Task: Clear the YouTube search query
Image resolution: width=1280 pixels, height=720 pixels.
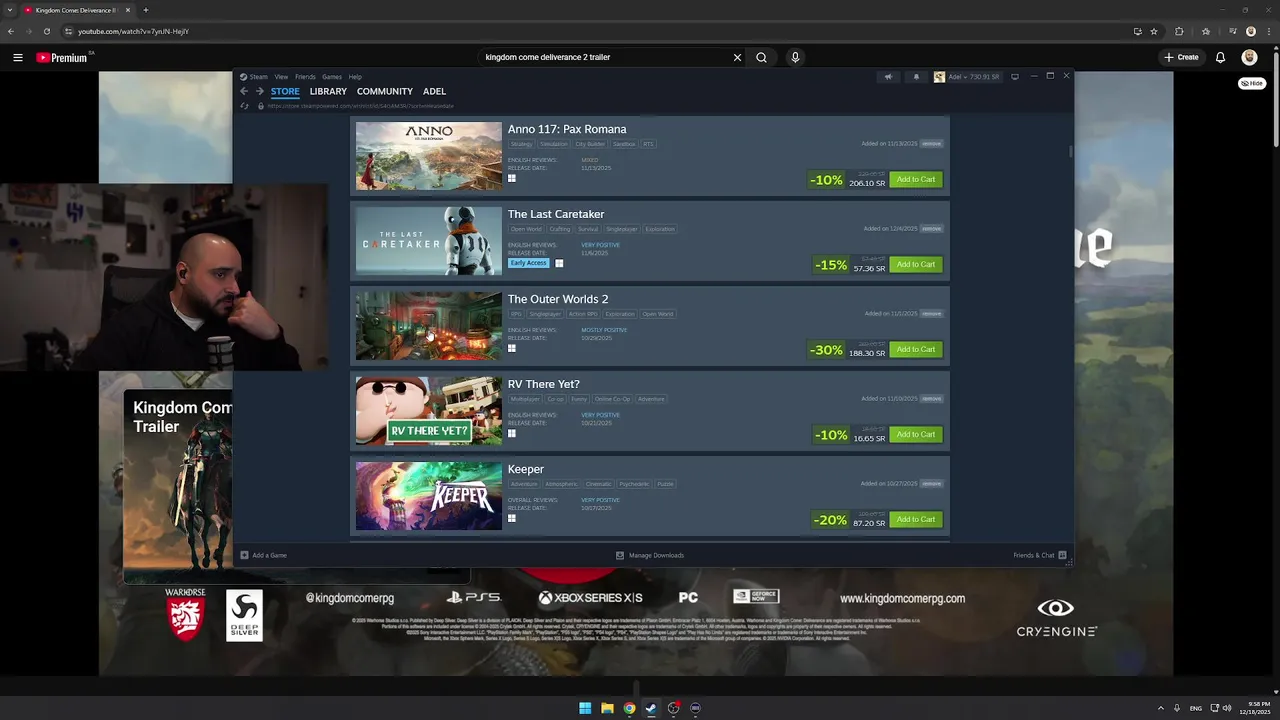Action: tap(738, 57)
